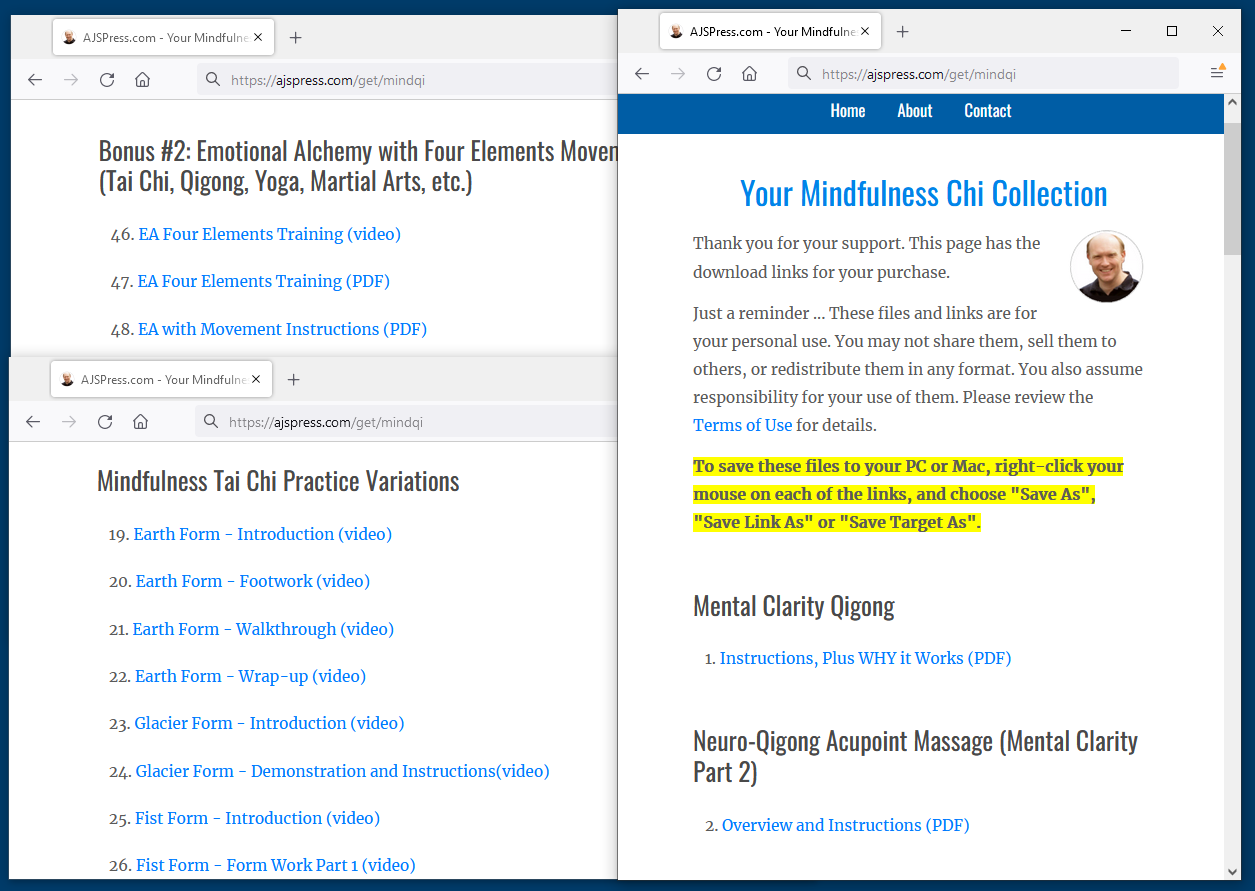Open the Terms of Use link

coord(742,425)
